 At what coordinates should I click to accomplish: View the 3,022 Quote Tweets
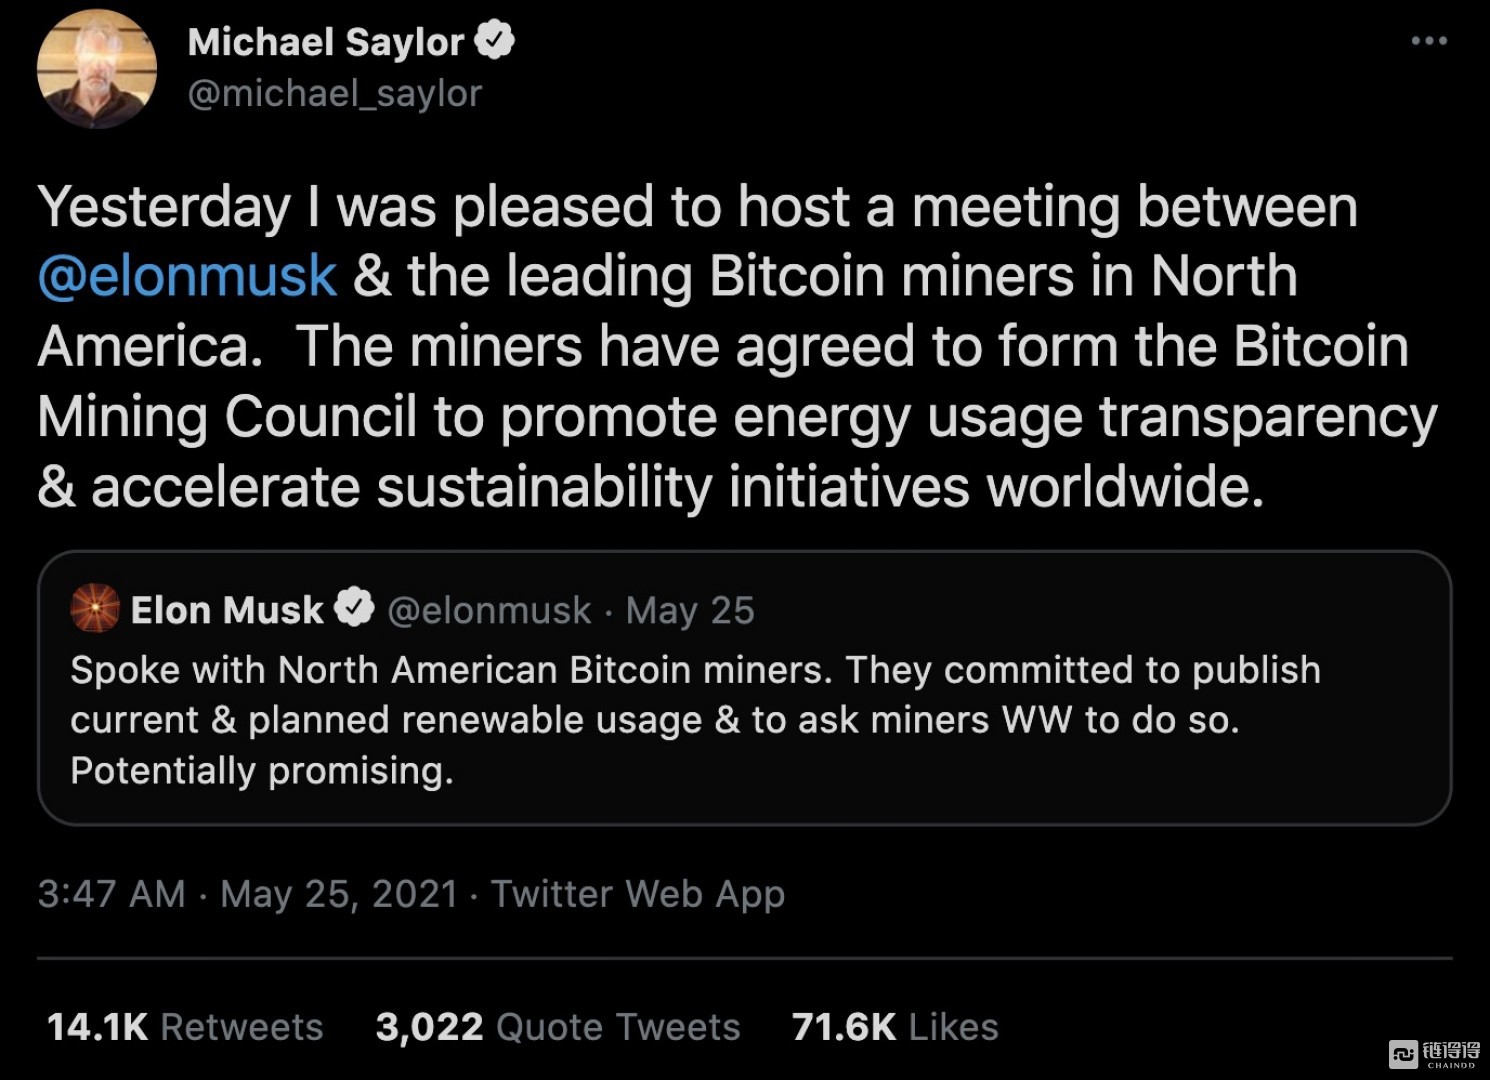(557, 1027)
